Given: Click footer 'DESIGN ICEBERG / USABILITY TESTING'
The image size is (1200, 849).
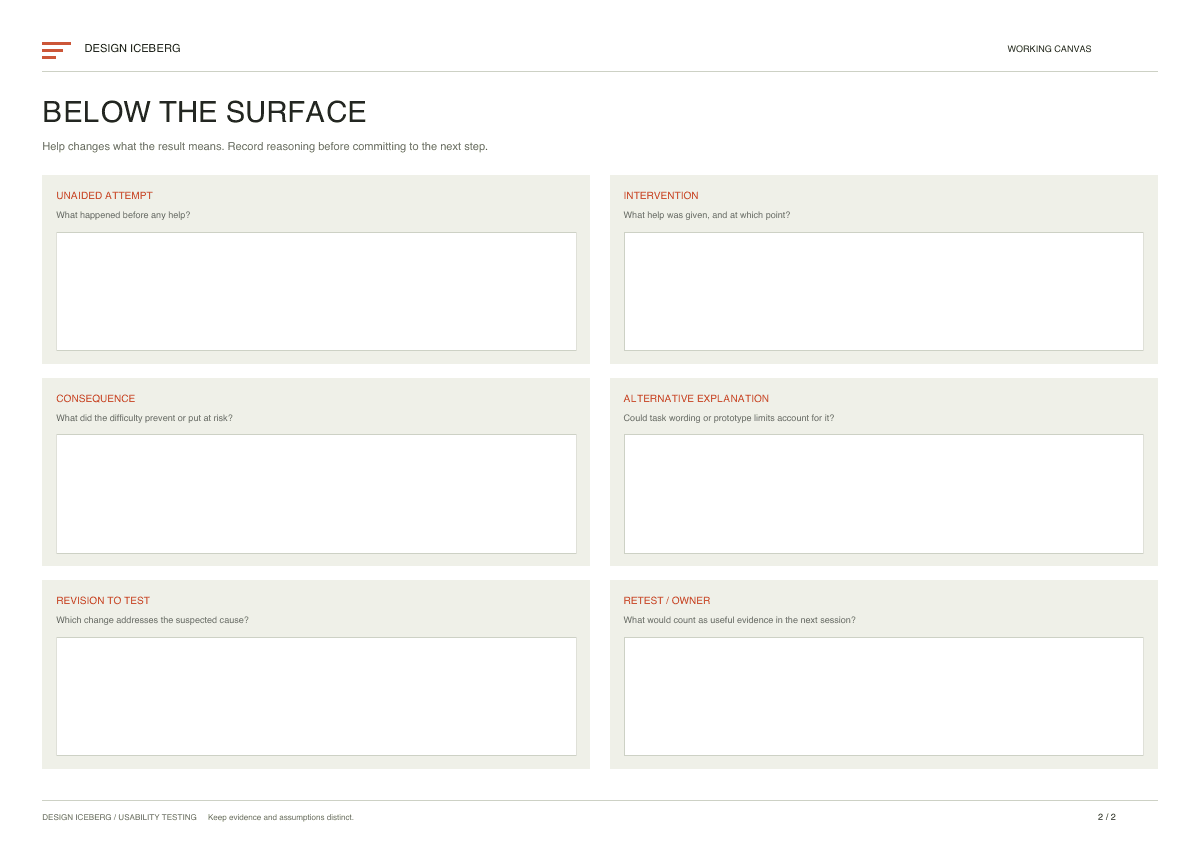Looking at the screenshot, I should pyautogui.click(x=119, y=817).
